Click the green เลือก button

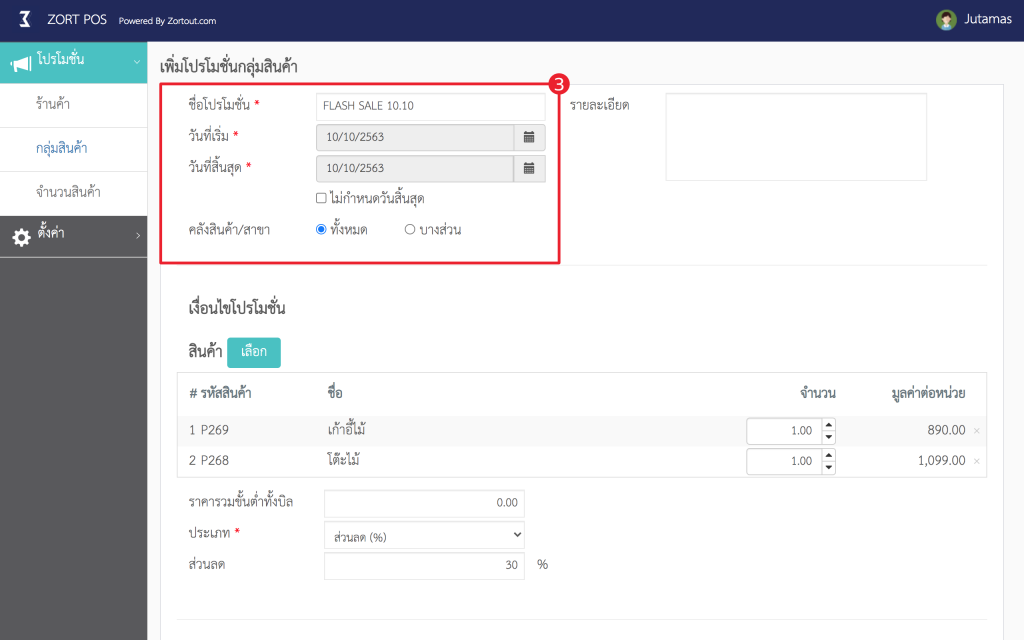tap(253, 352)
